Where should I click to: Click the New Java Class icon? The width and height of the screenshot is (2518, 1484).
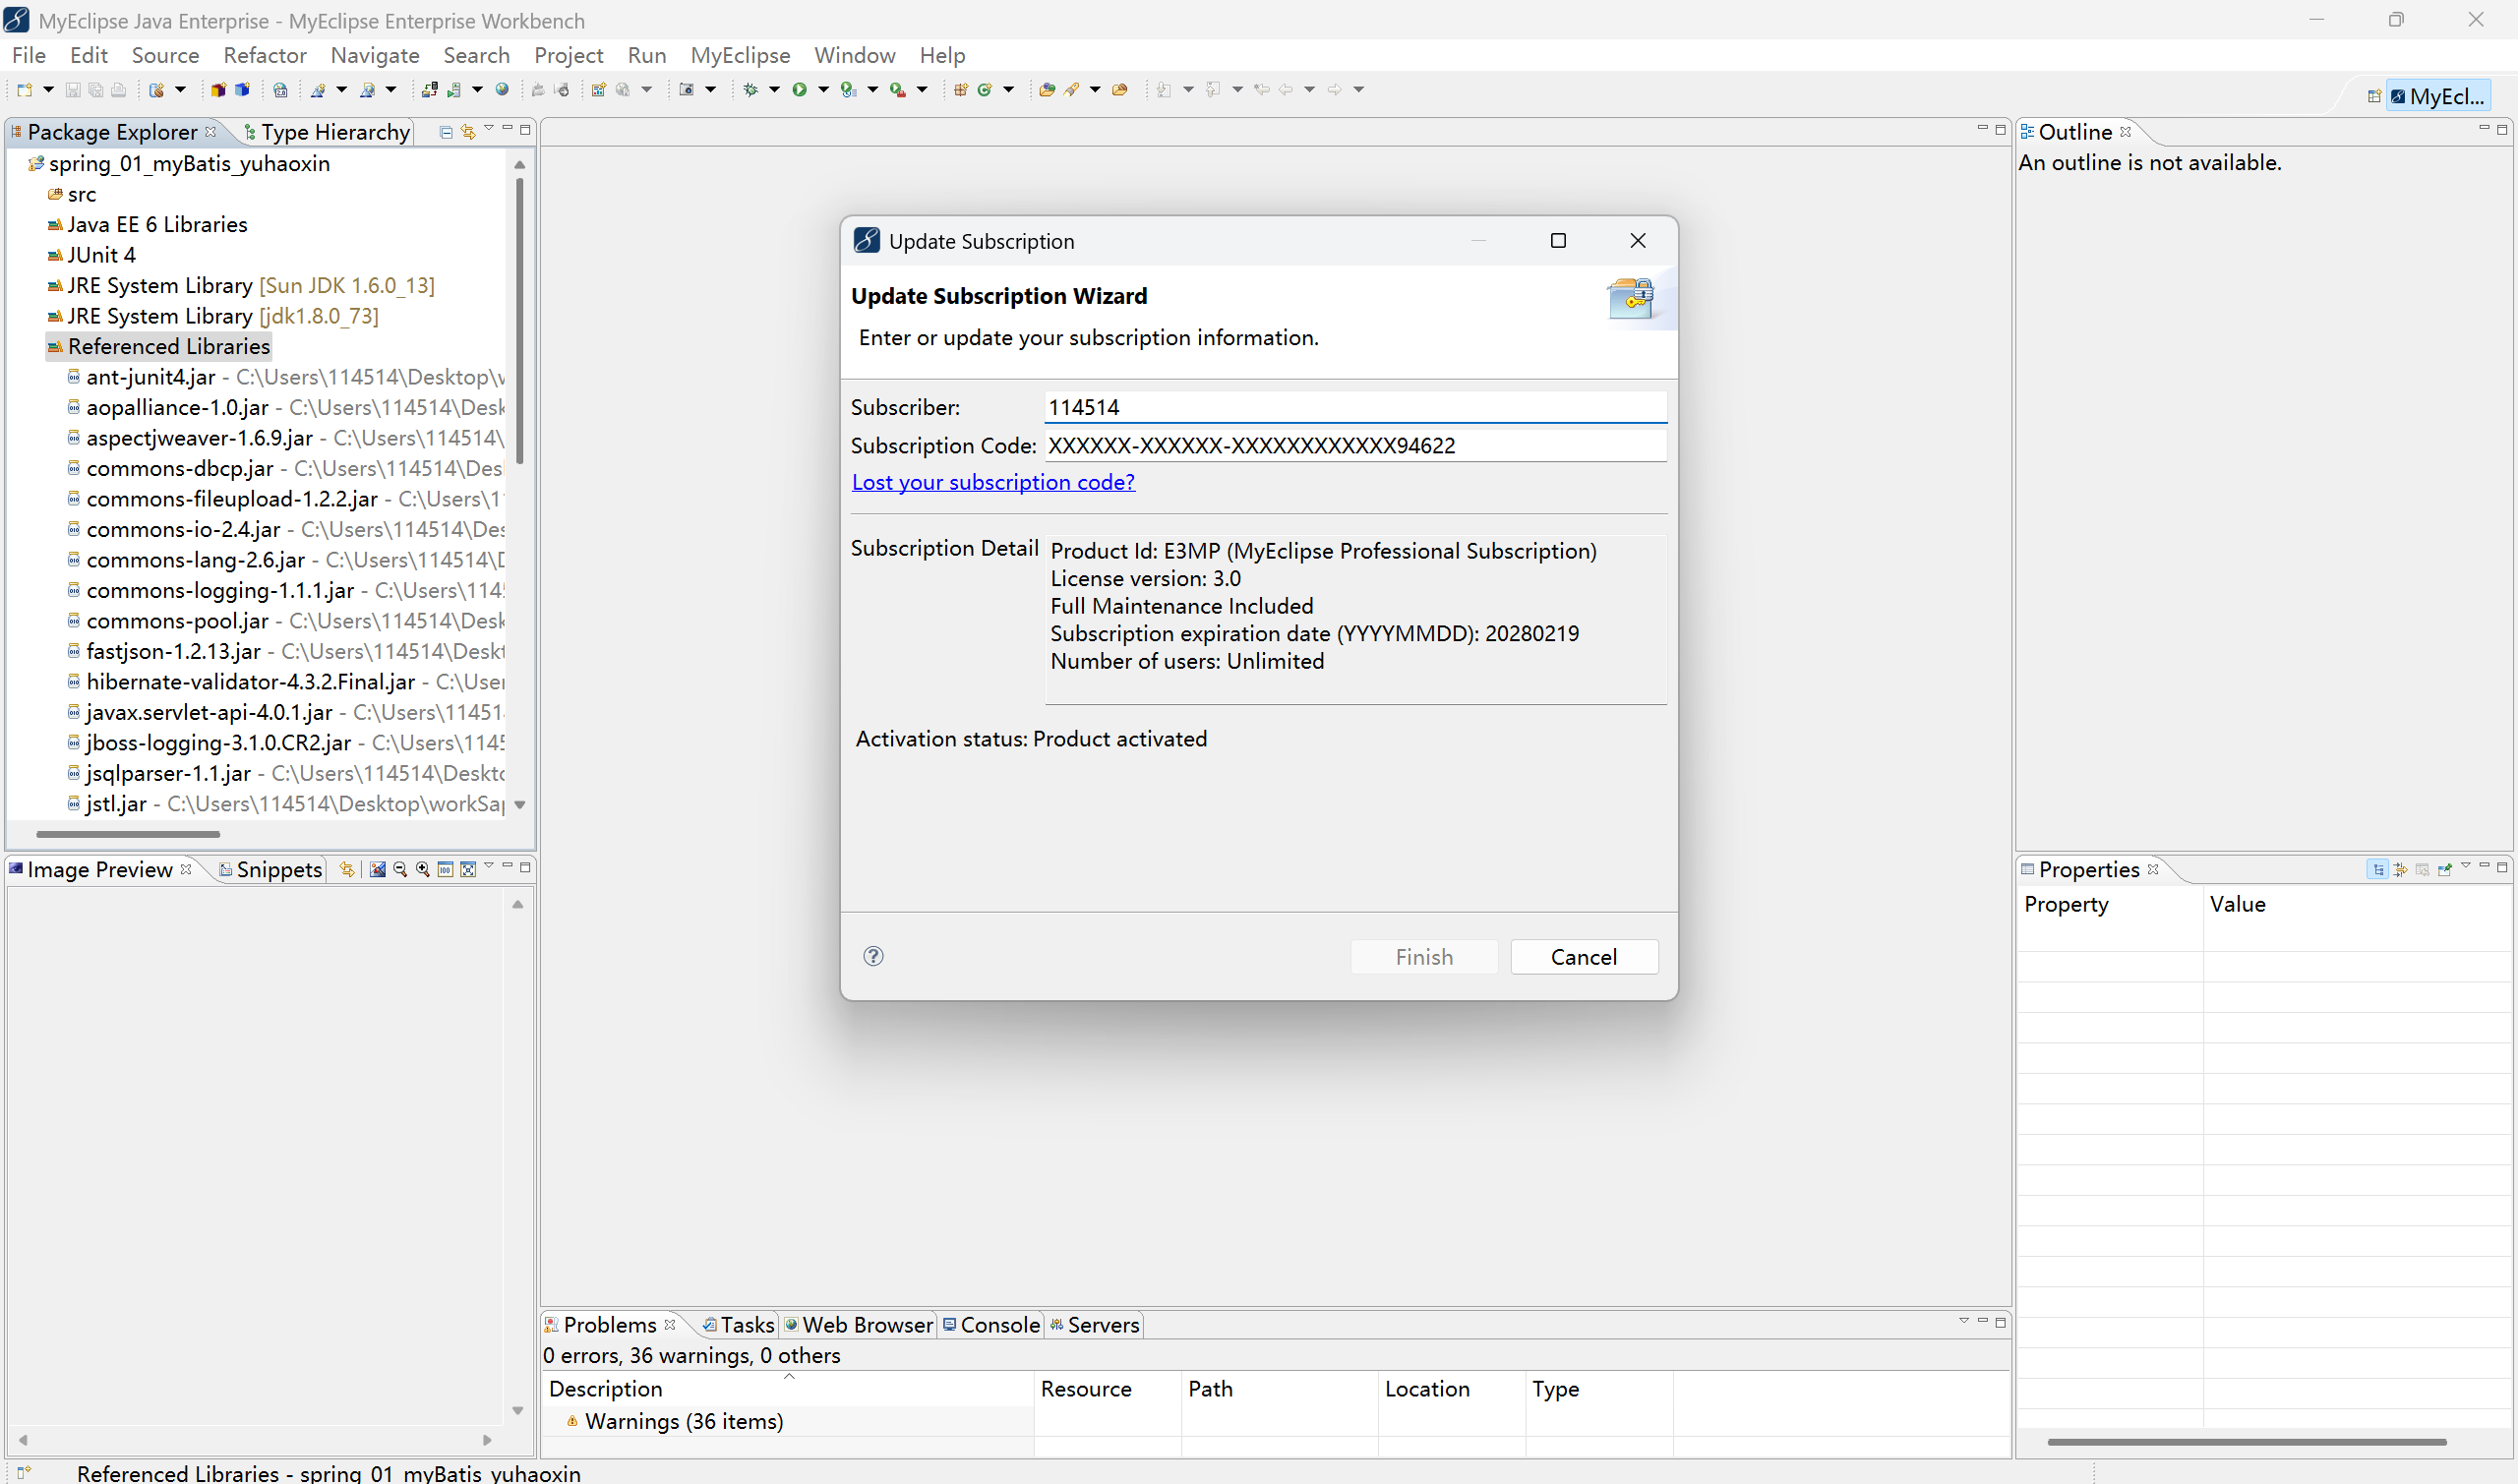(985, 90)
